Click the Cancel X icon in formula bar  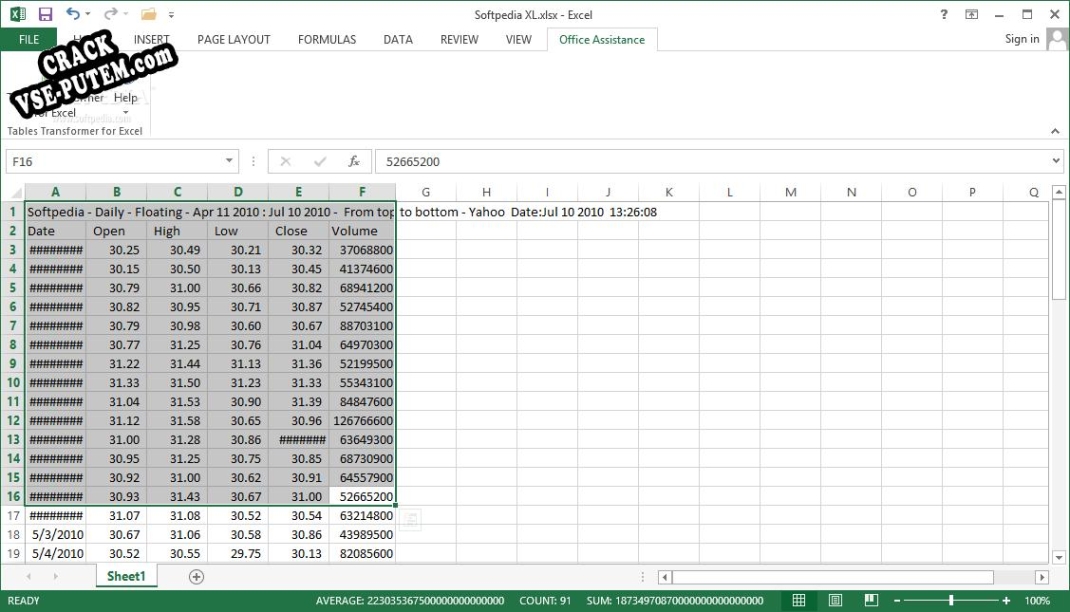point(285,162)
